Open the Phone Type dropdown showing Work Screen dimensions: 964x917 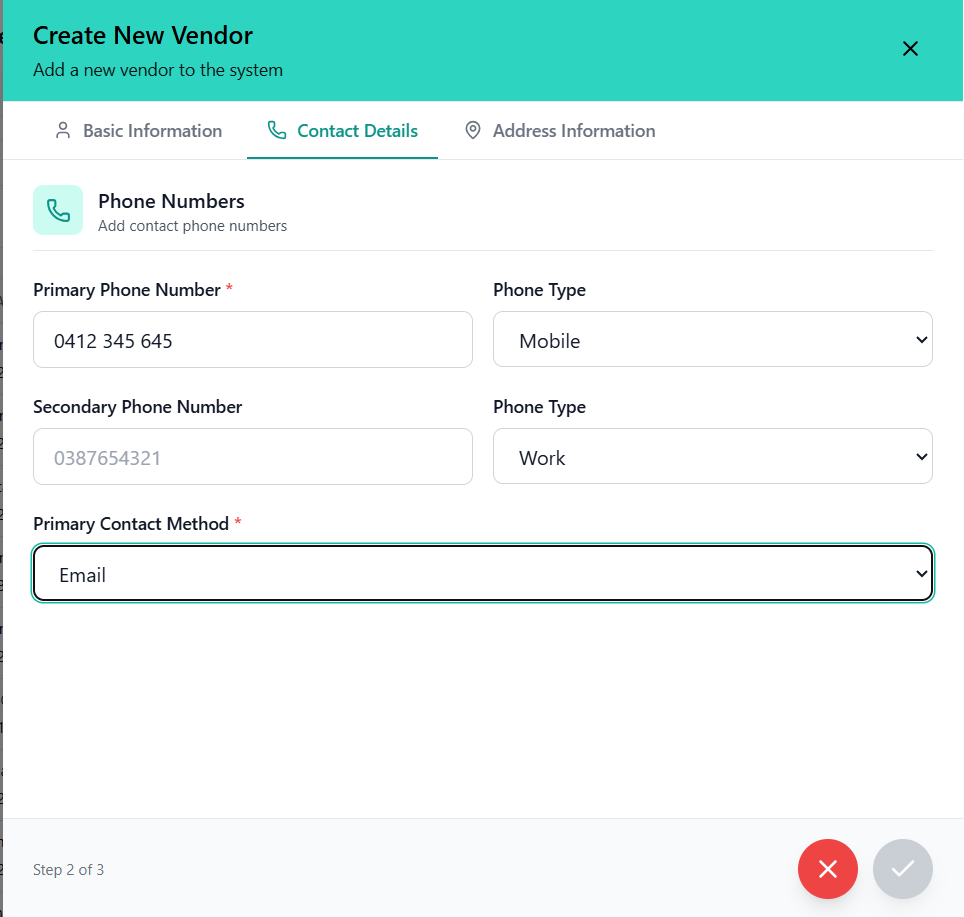(x=712, y=456)
